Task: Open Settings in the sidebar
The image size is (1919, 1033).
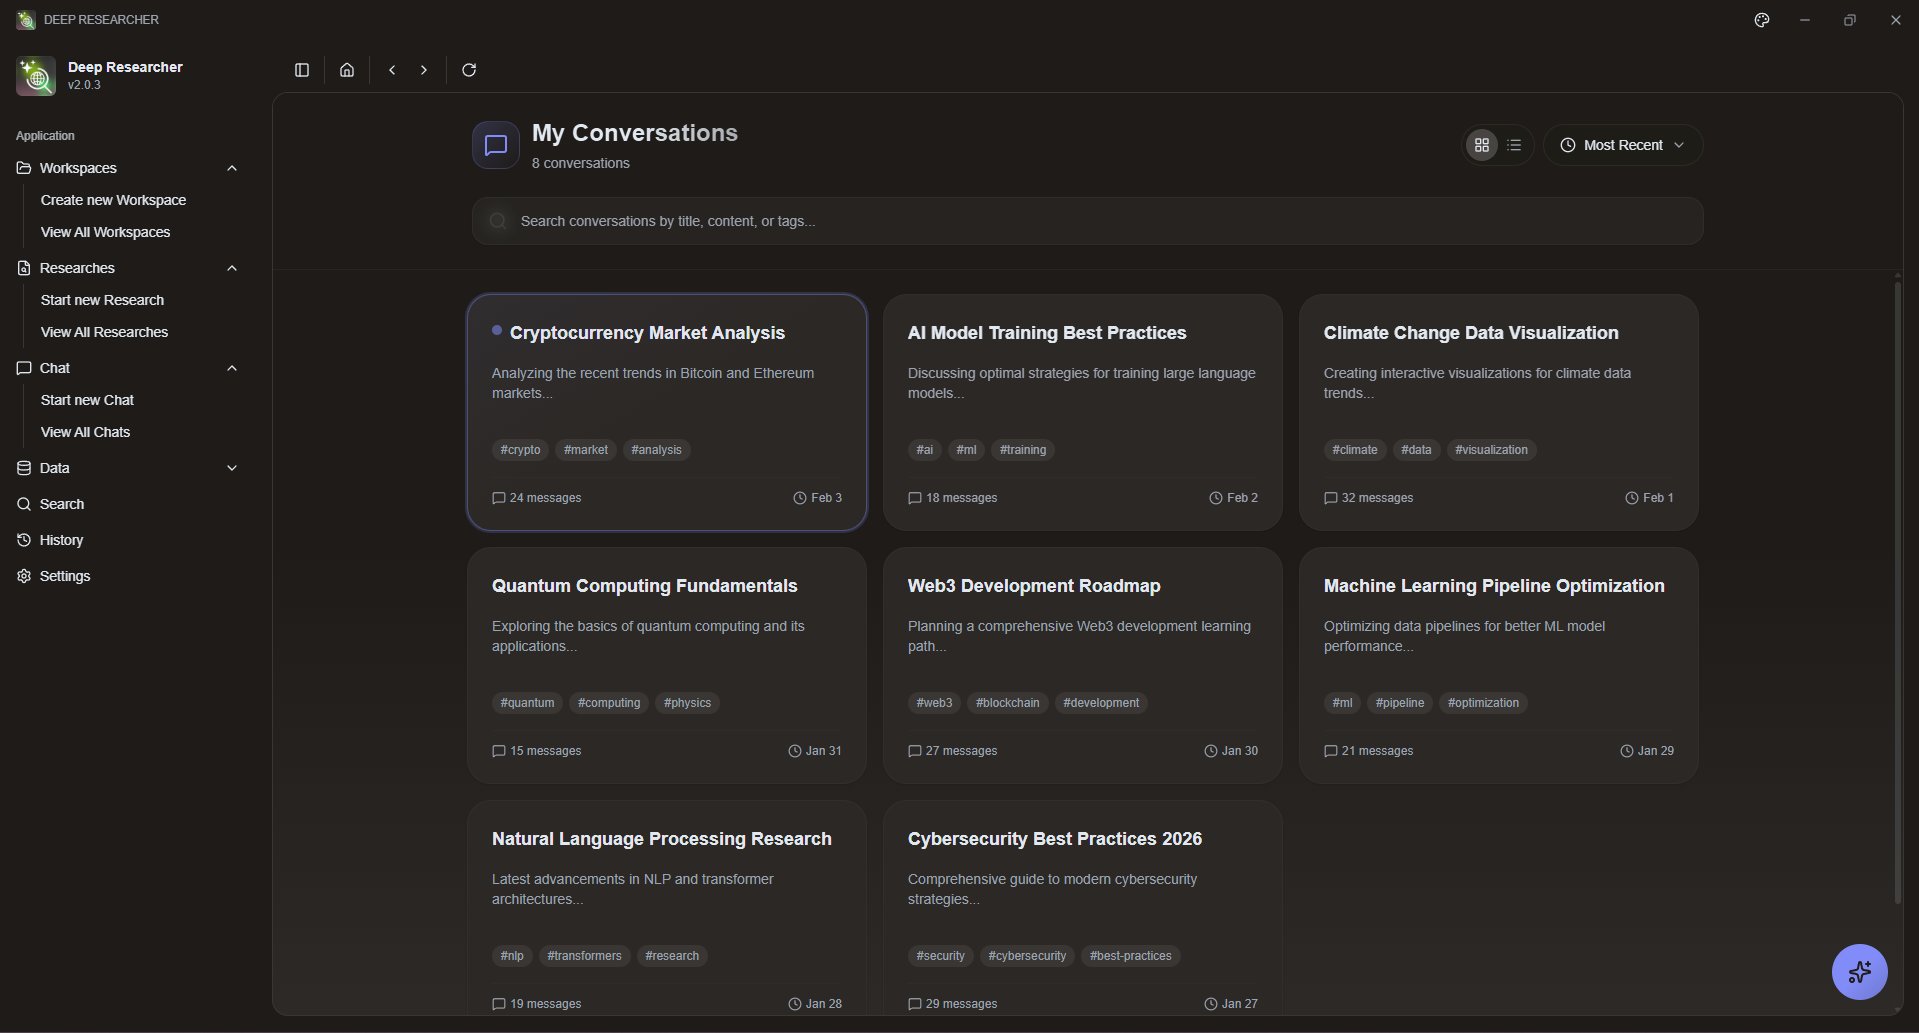Action: tap(65, 576)
